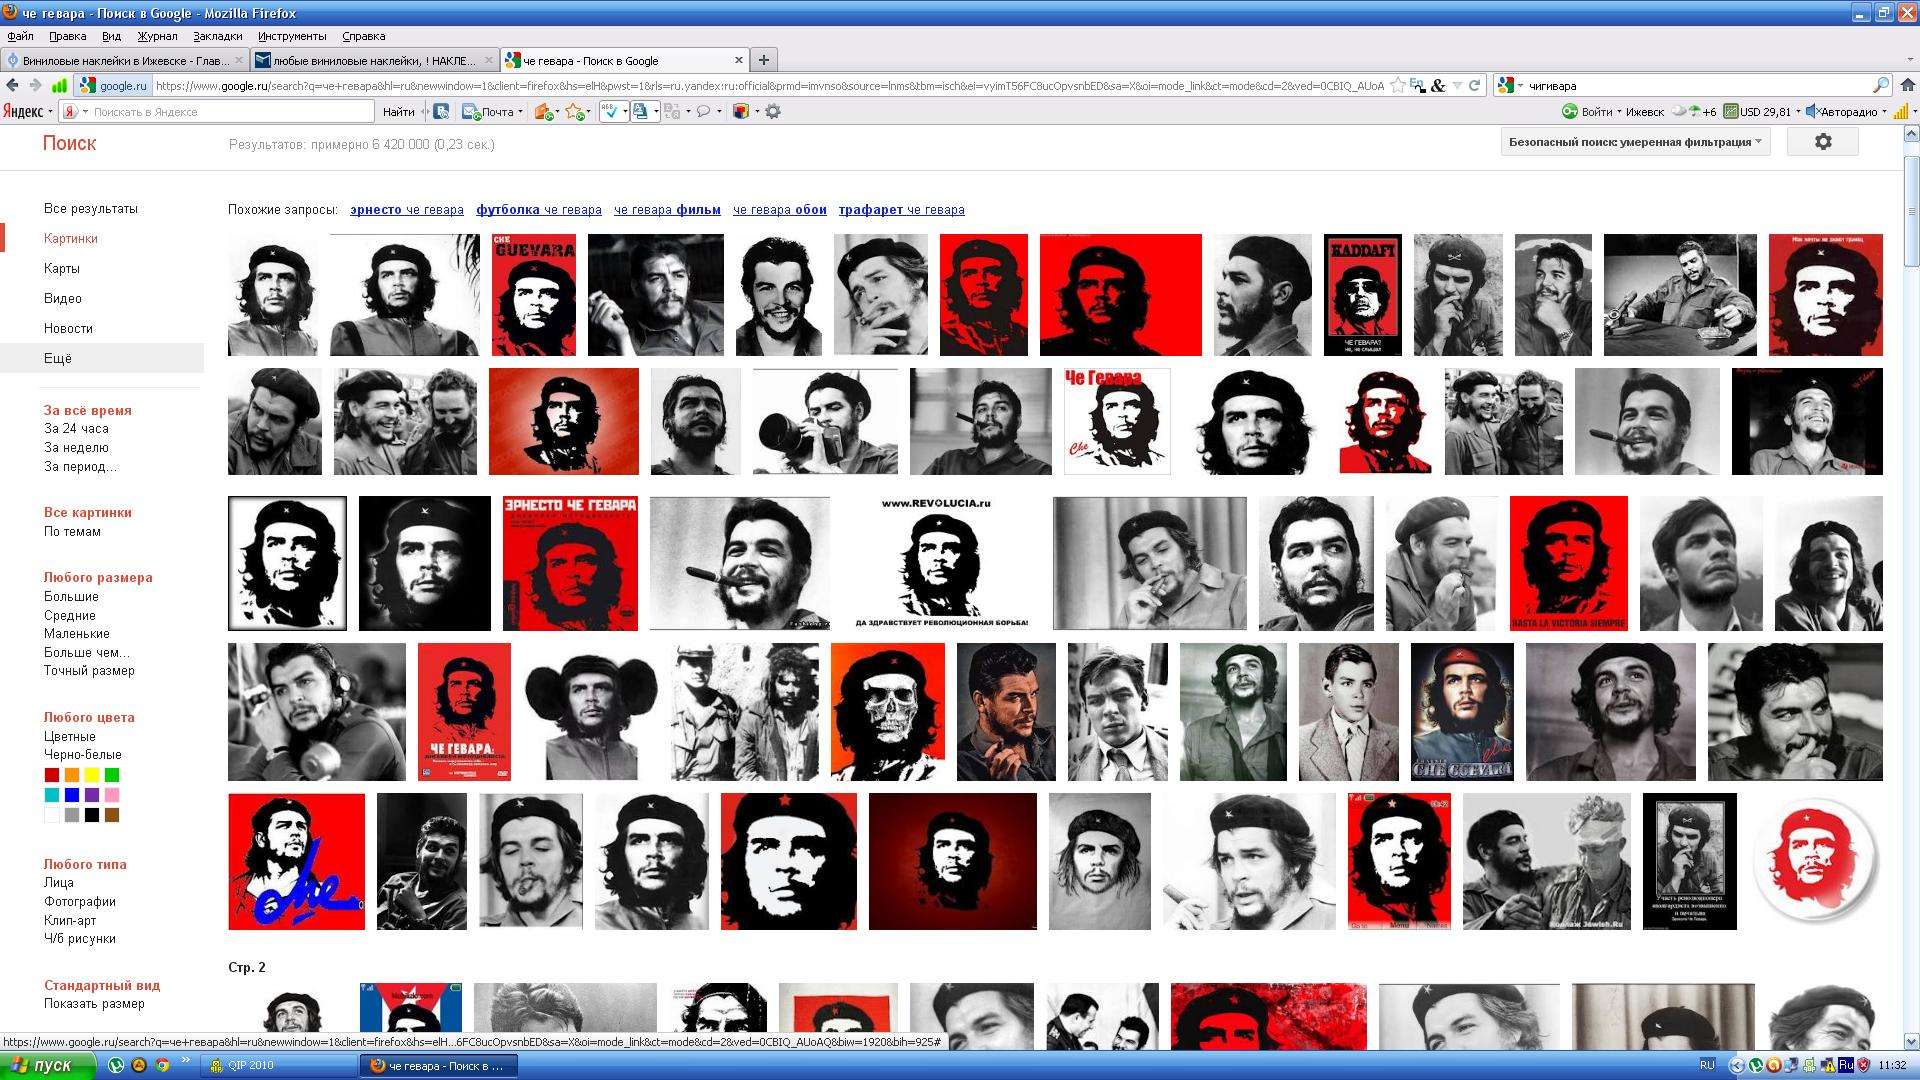Open the 'Закладки' bookmarks menu

217,36
